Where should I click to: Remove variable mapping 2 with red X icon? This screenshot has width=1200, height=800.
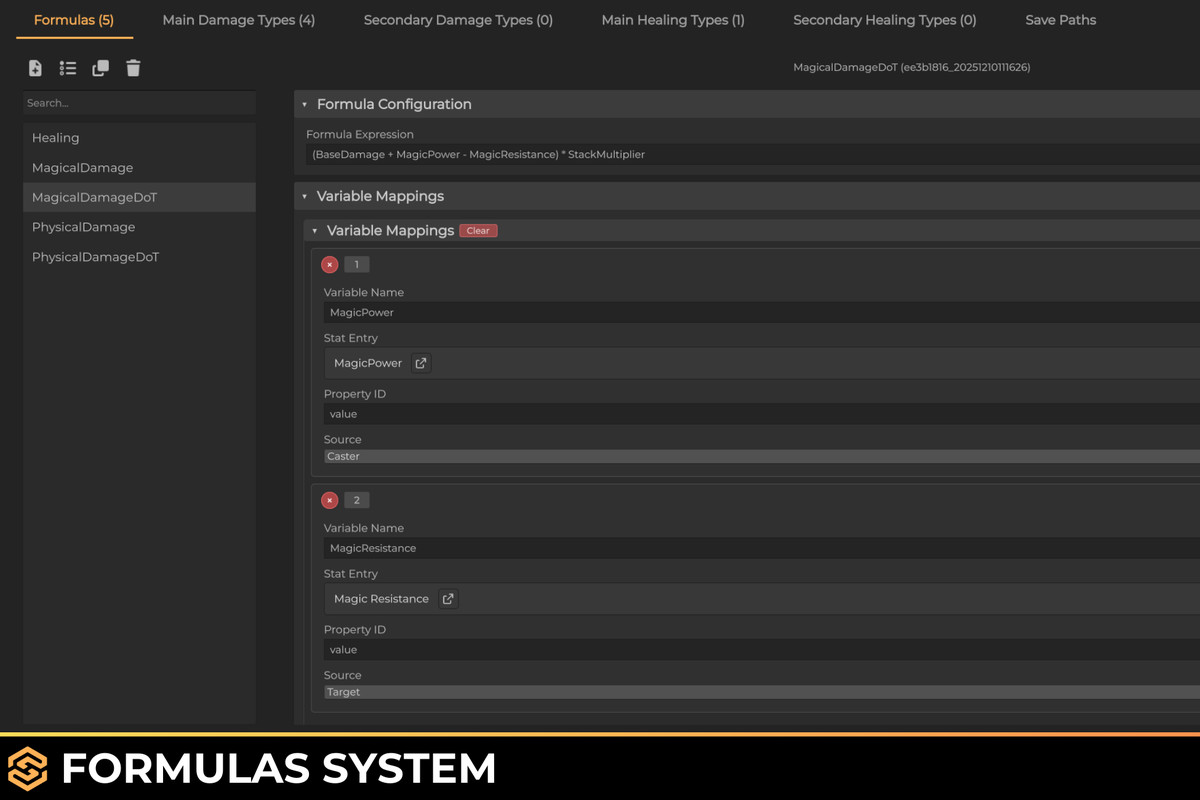click(330, 500)
